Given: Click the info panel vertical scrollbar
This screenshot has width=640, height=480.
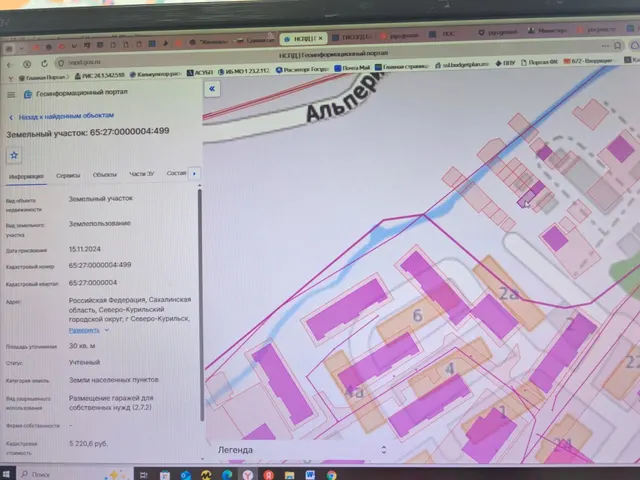Looking at the screenshot, I should (x=200, y=304).
